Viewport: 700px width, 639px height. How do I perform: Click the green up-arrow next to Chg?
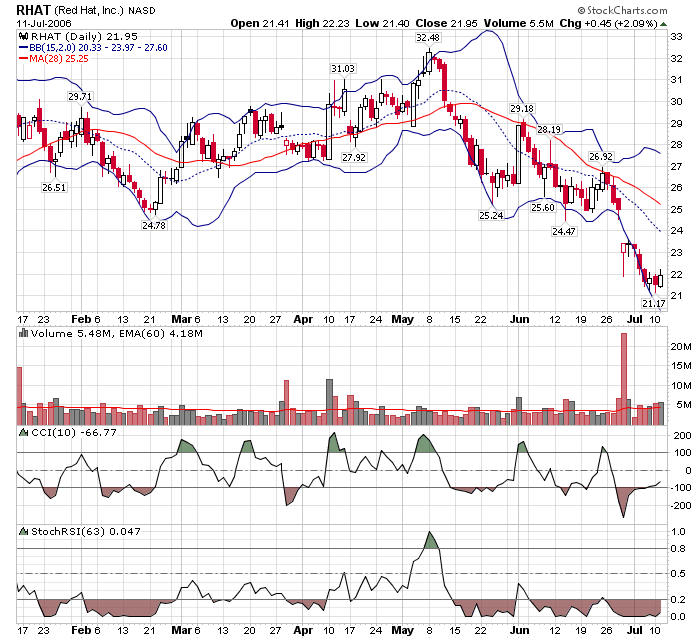pyautogui.click(x=663, y=24)
